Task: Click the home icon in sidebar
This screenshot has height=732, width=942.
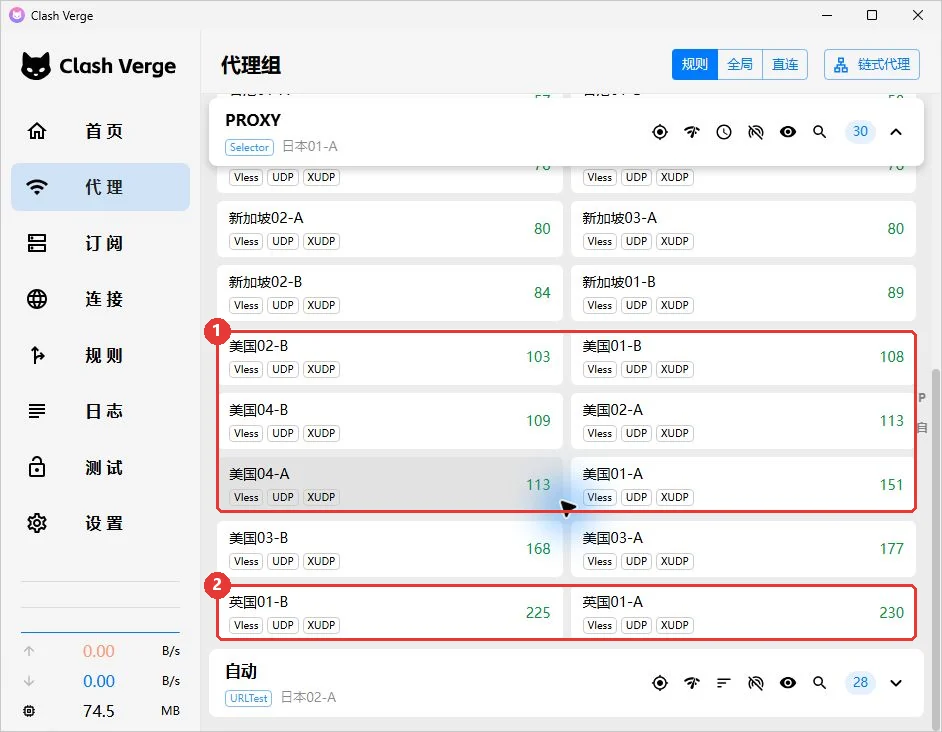Action: [37, 130]
